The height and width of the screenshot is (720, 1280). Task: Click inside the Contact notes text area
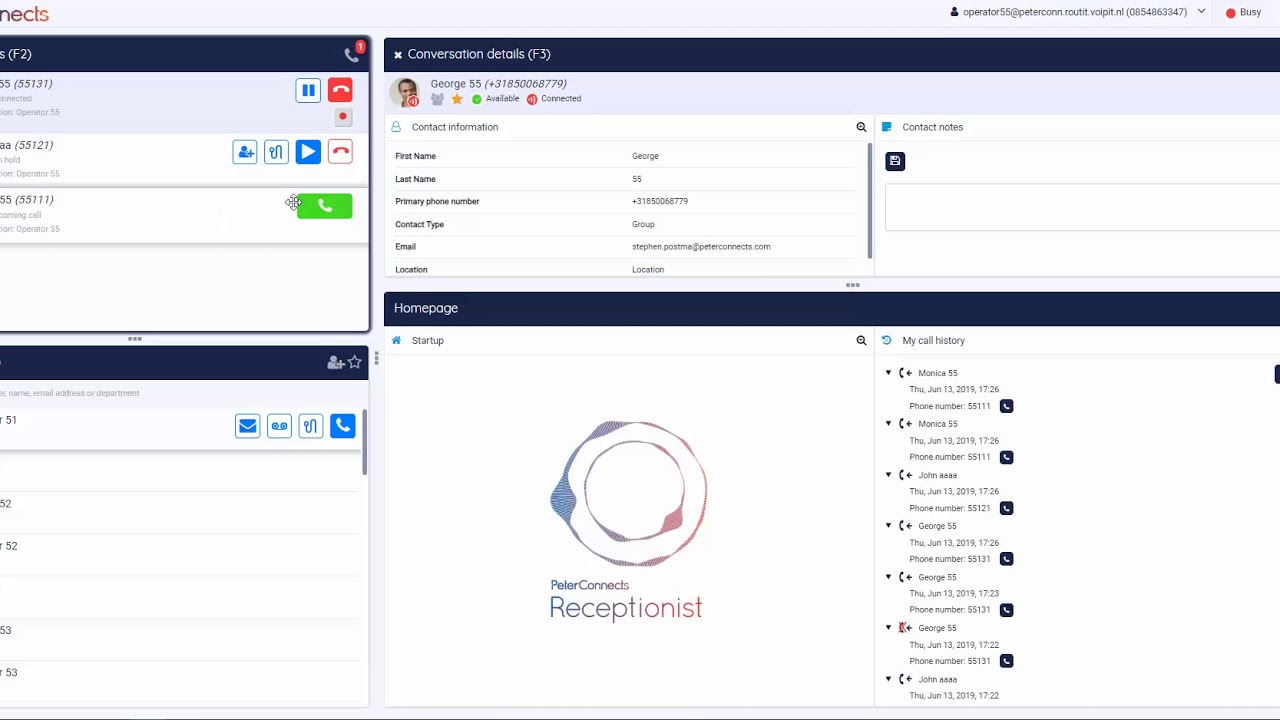click(1082, 207)
